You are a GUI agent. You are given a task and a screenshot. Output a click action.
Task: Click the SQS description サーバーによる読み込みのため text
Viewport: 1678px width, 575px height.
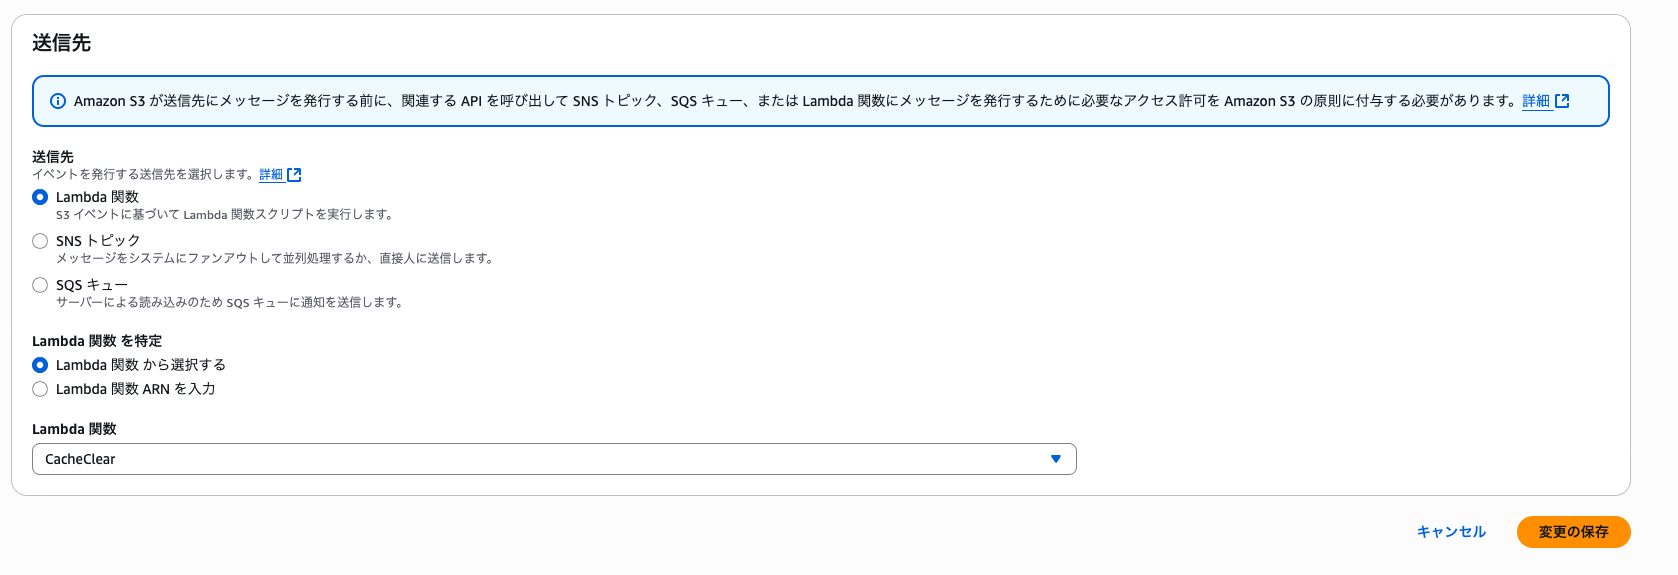[x=229, y=302]
